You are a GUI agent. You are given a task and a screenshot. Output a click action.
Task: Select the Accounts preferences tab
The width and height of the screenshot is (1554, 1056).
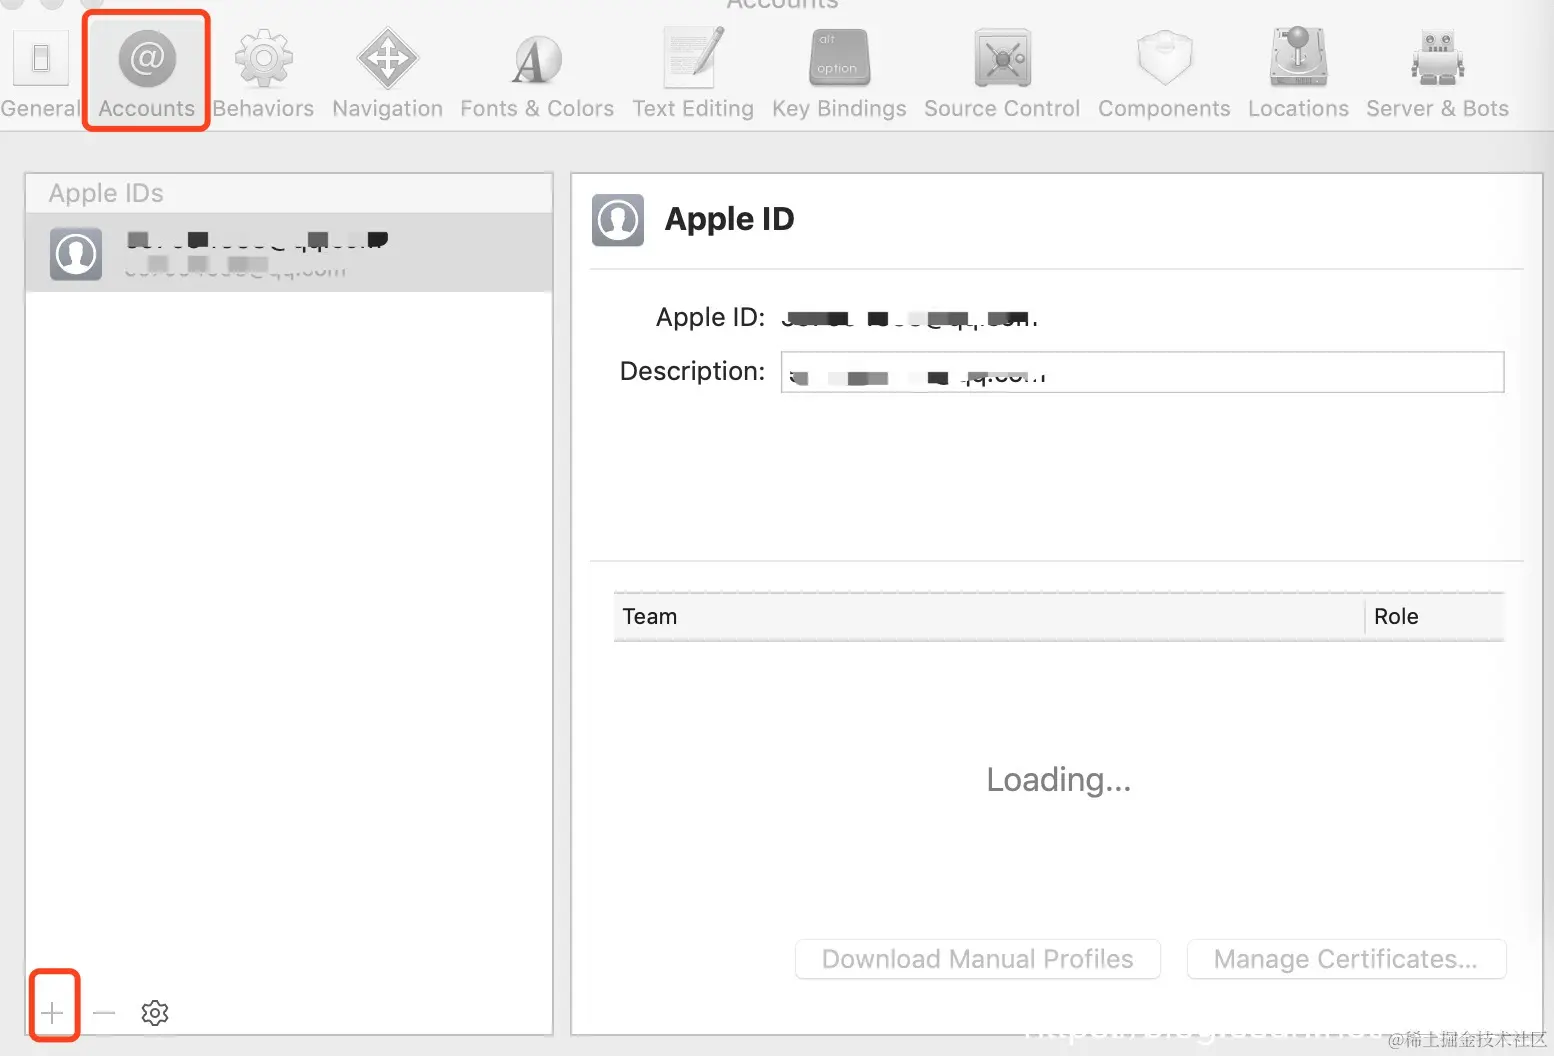147,75
